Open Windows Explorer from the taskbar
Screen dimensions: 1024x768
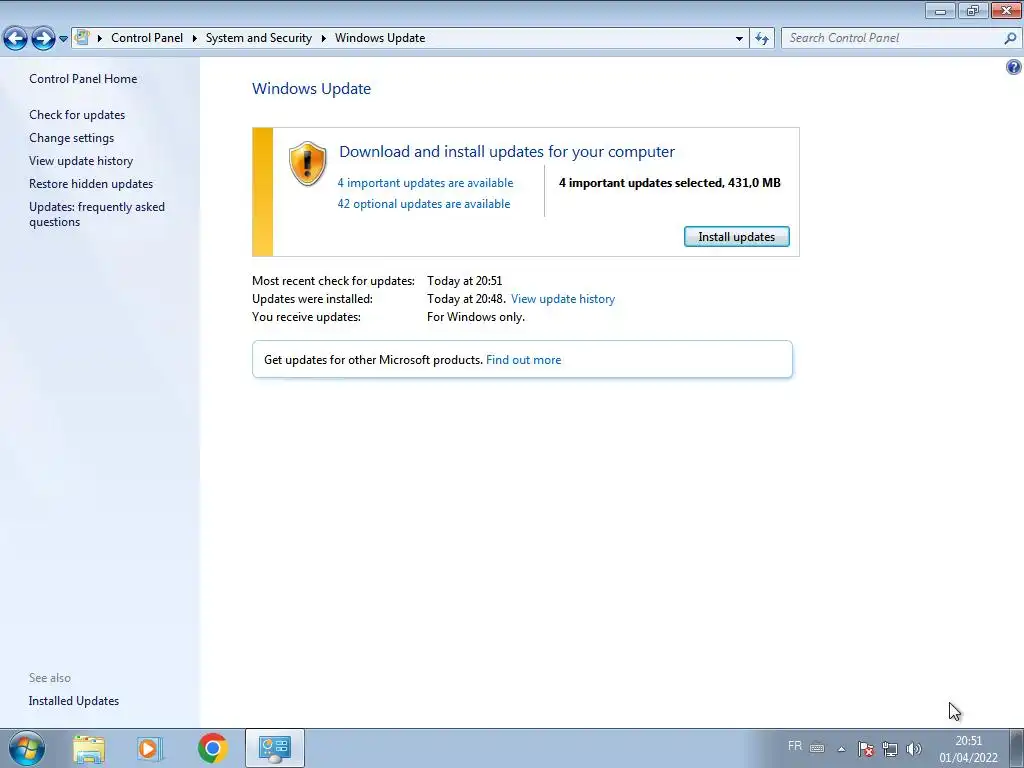pyautogui.click(x=89, y=748)
